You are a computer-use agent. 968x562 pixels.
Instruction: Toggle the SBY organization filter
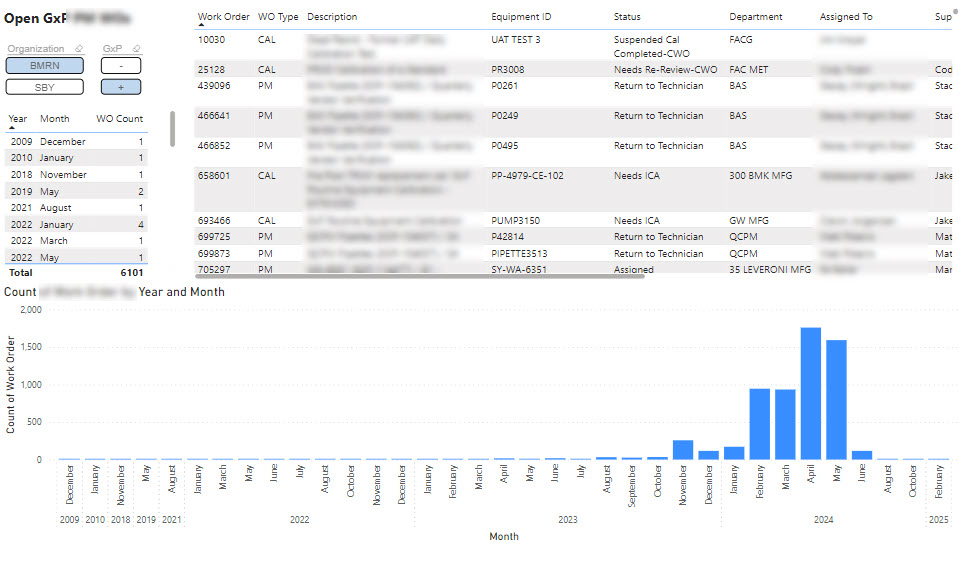(x=45, y=87)
